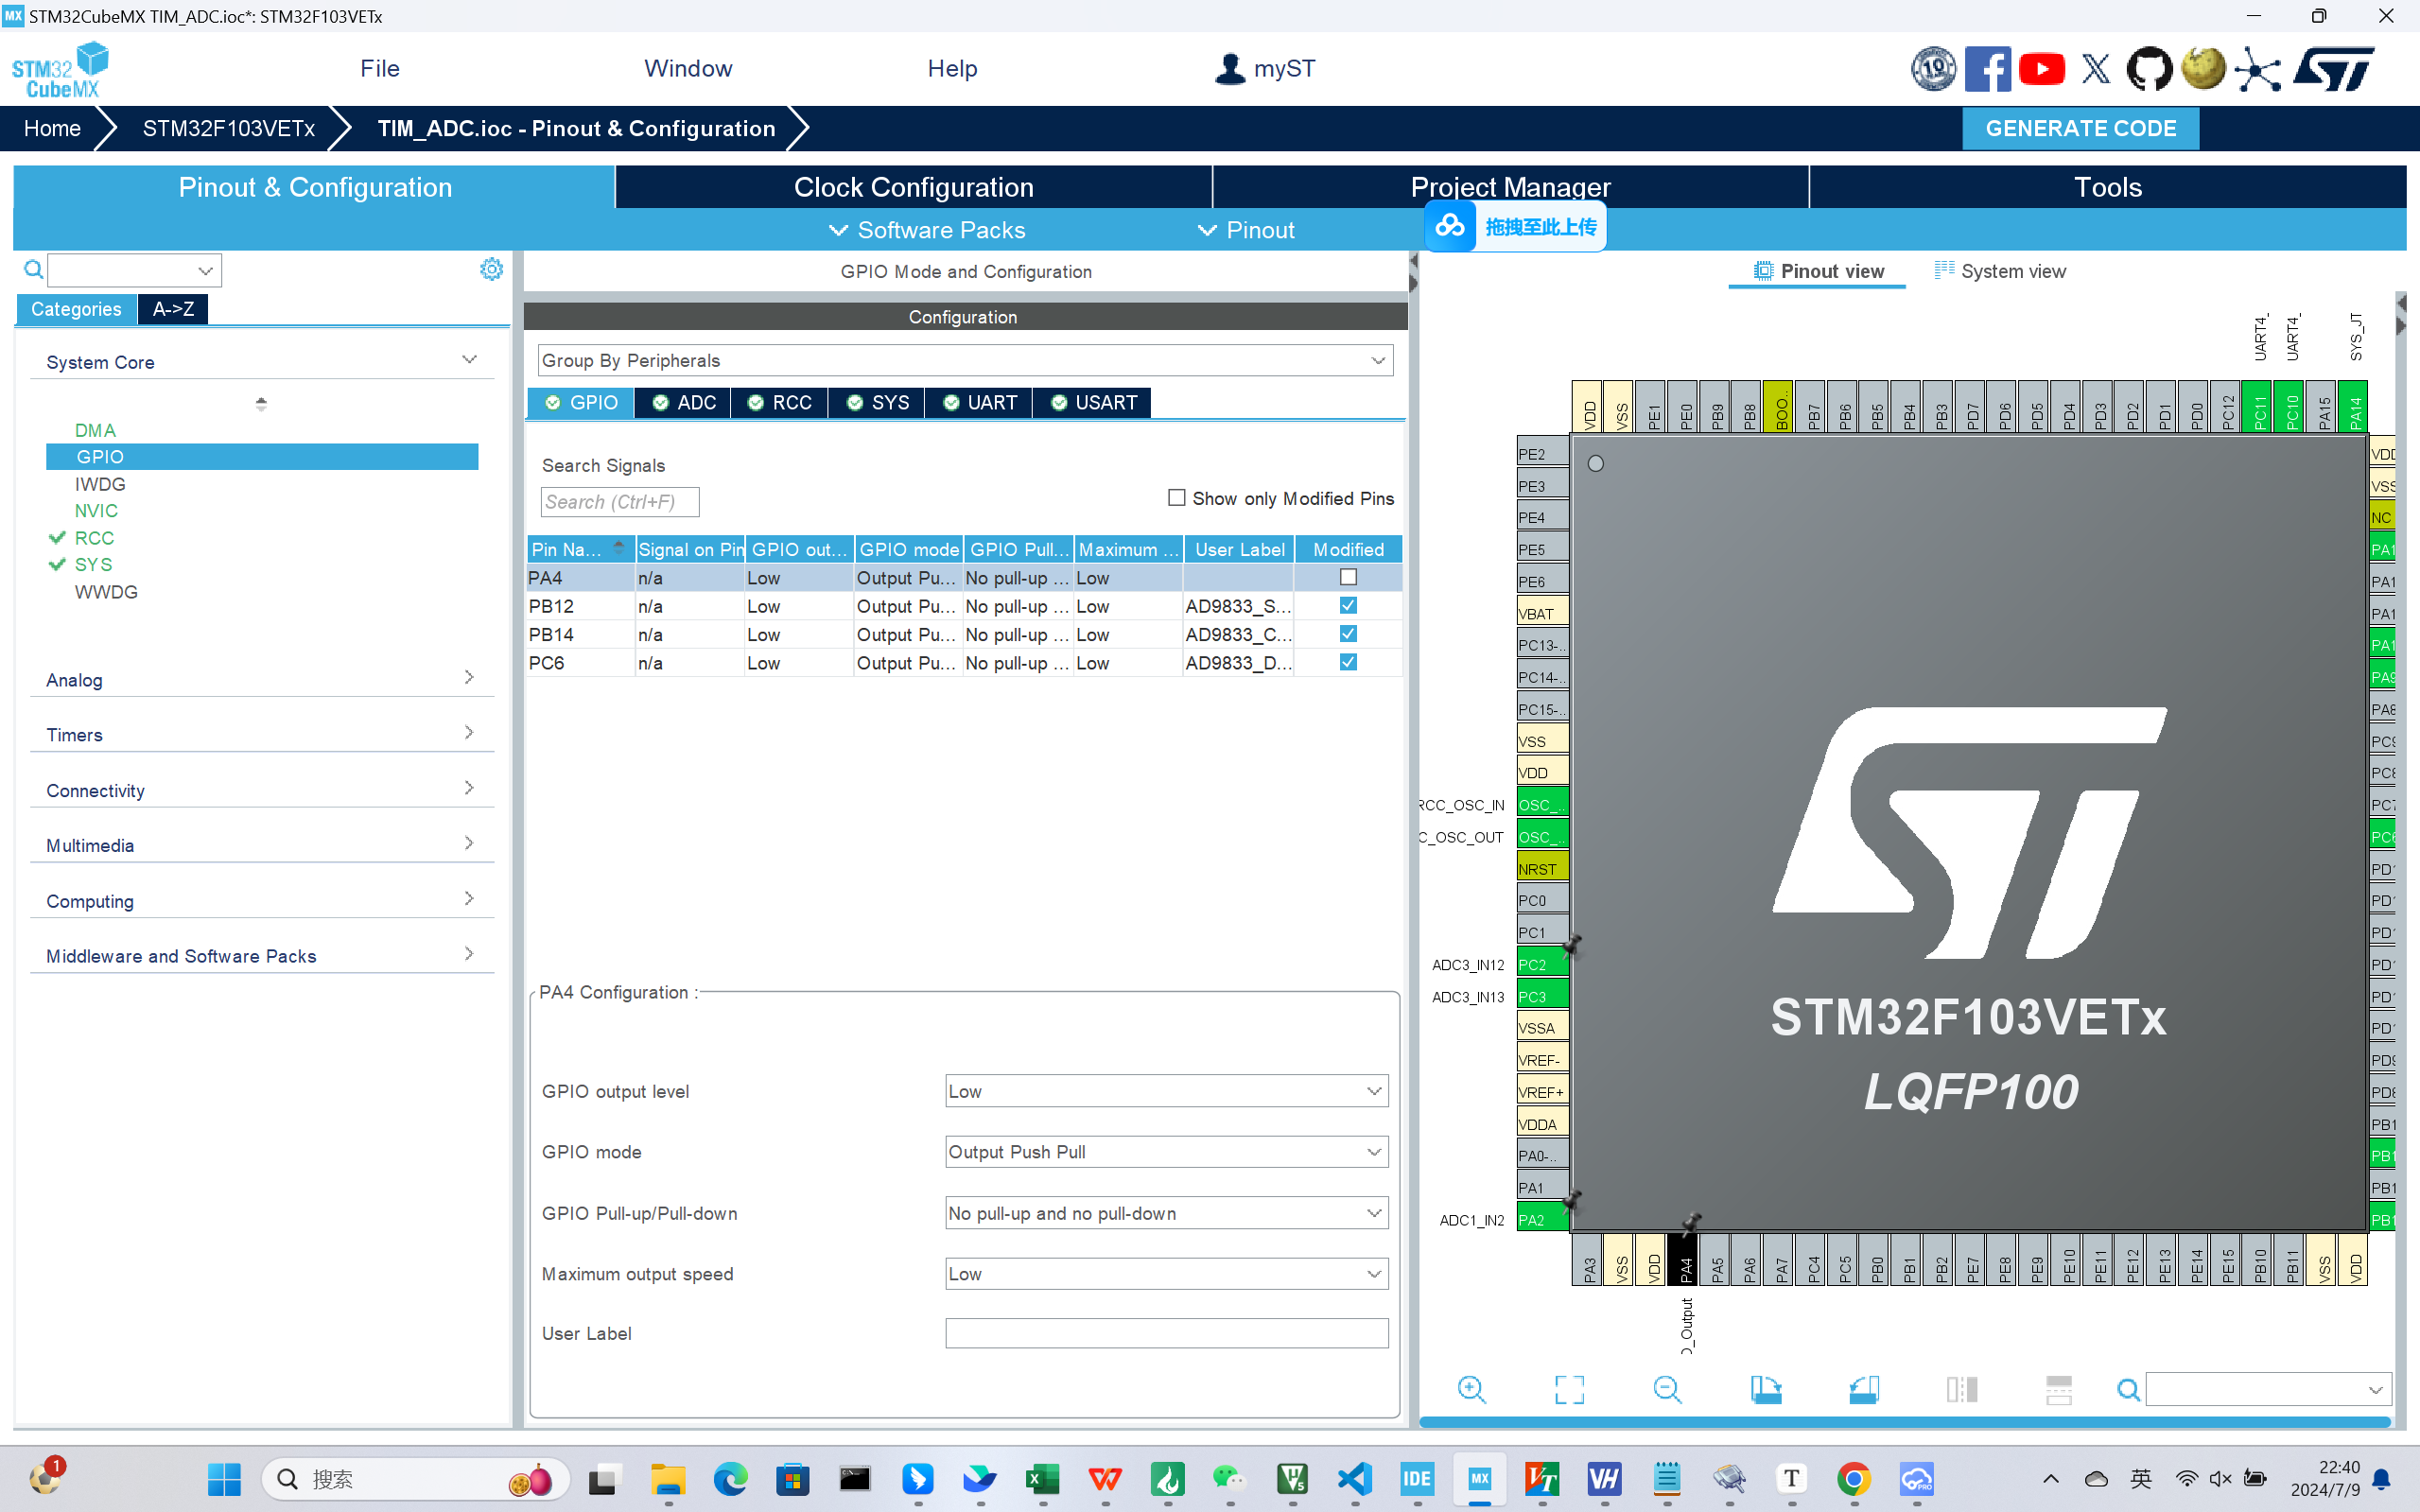
Task: Switch to System view
Action: click(x=2000, y=271)
